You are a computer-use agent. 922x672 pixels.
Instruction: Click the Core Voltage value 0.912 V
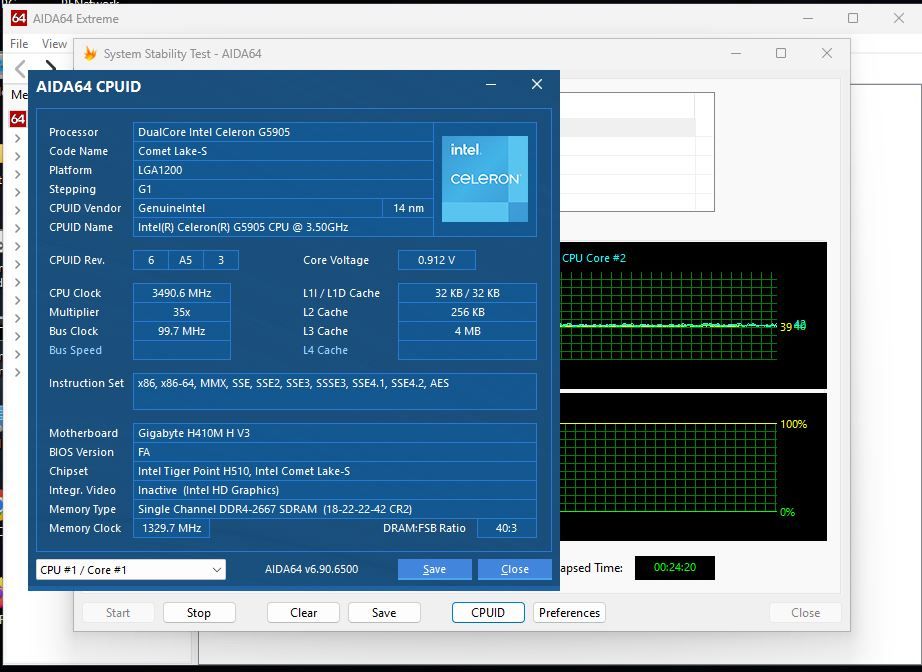[x=437, y=260]
